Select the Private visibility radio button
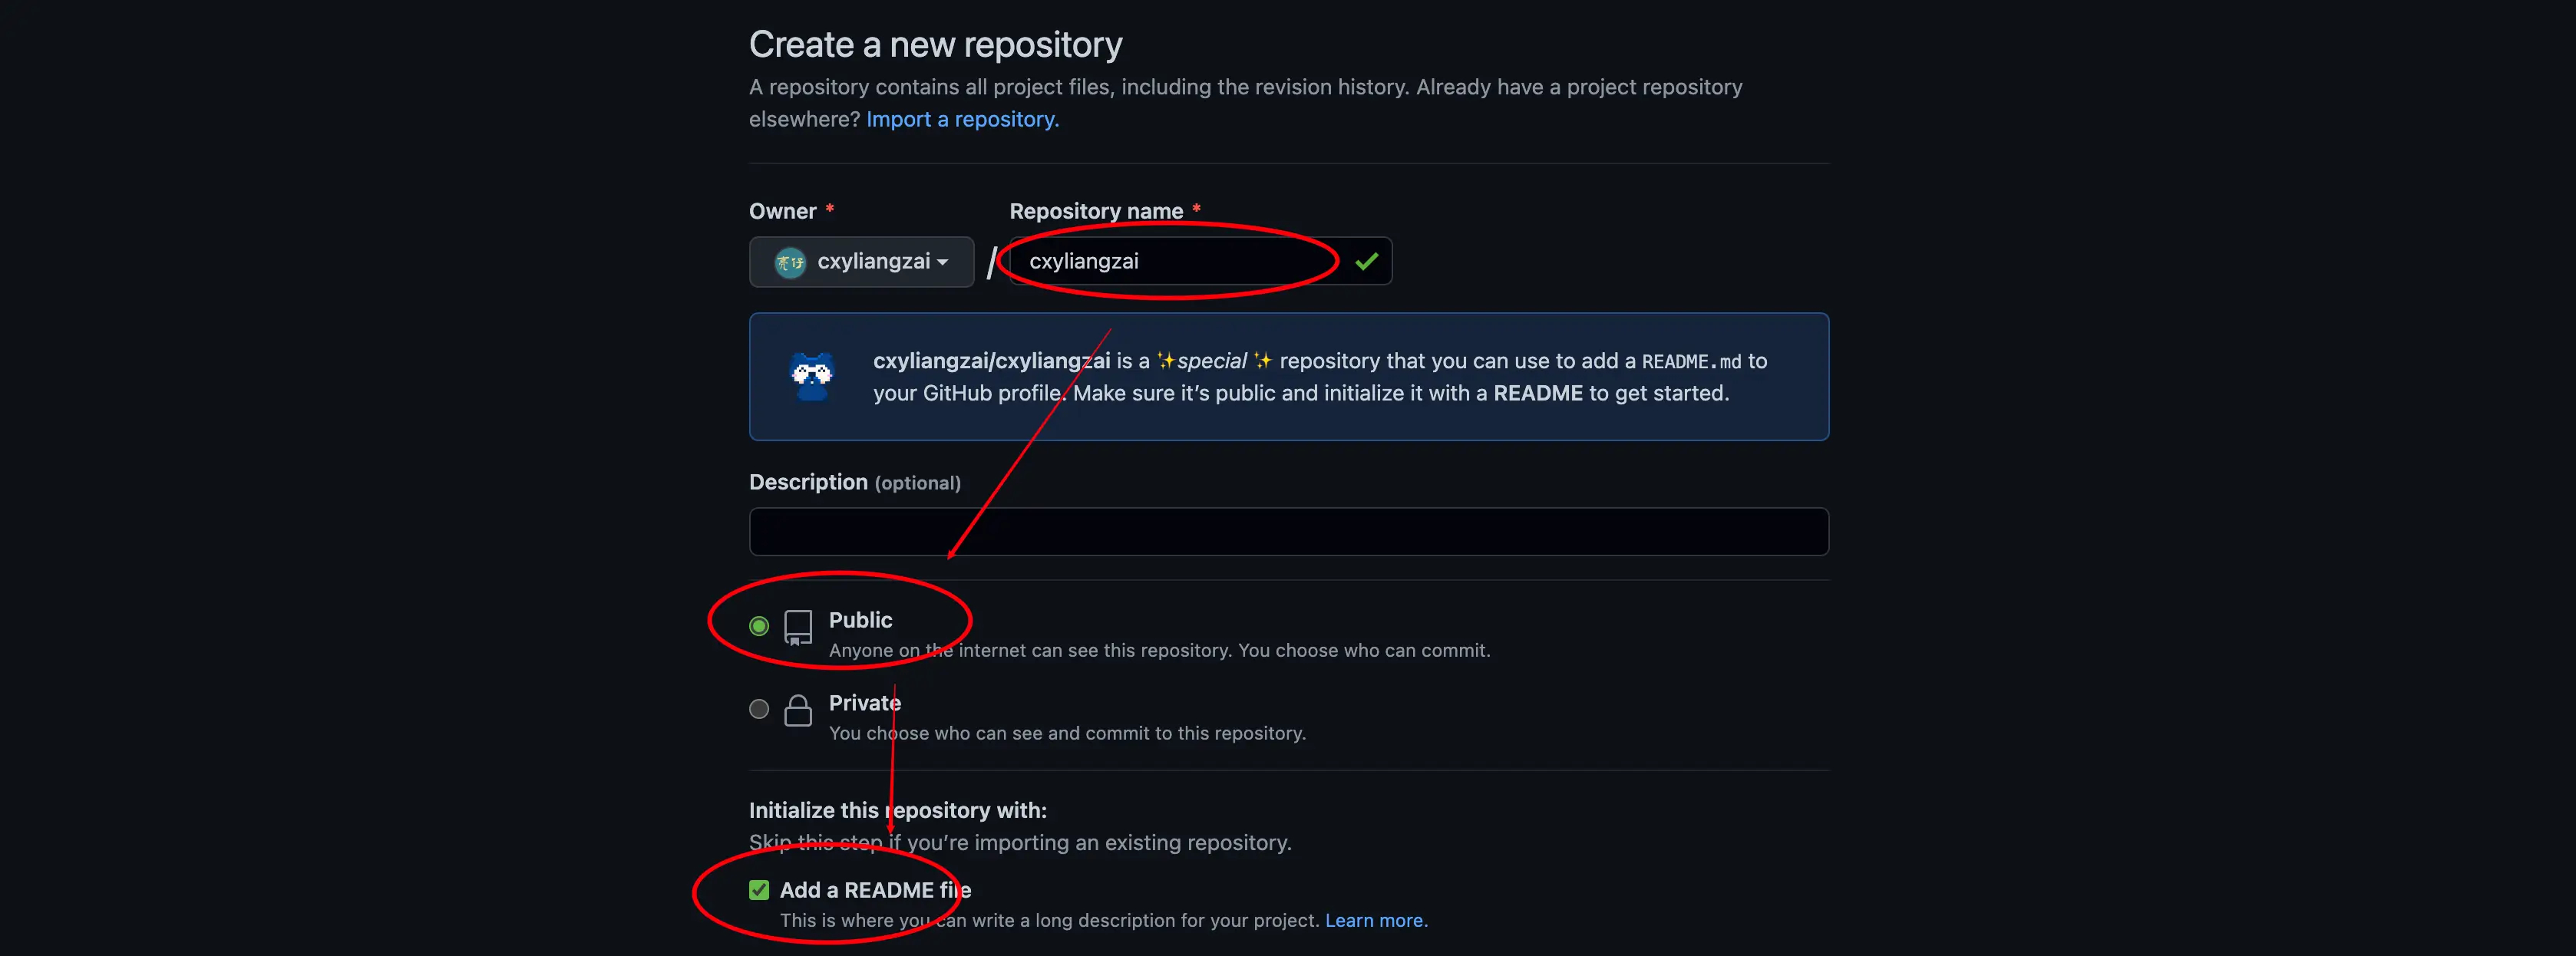This screenshot has height=956, width=2576. (x=759, y=709)
